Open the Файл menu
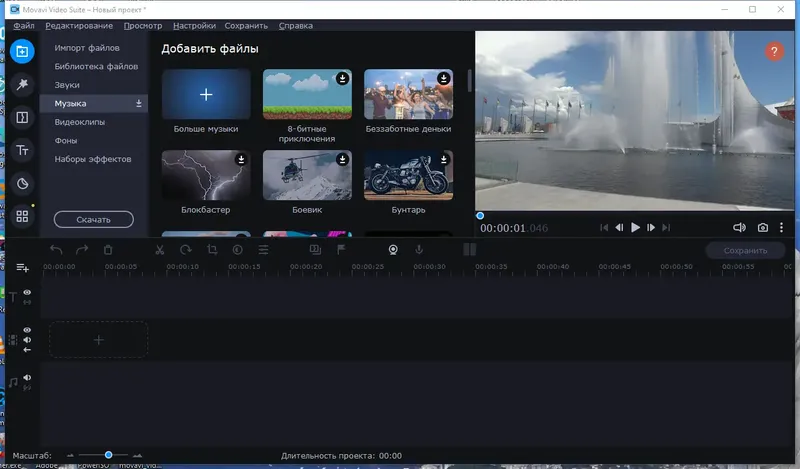This screenshot has width=800, height=469. tap(23, 26)
